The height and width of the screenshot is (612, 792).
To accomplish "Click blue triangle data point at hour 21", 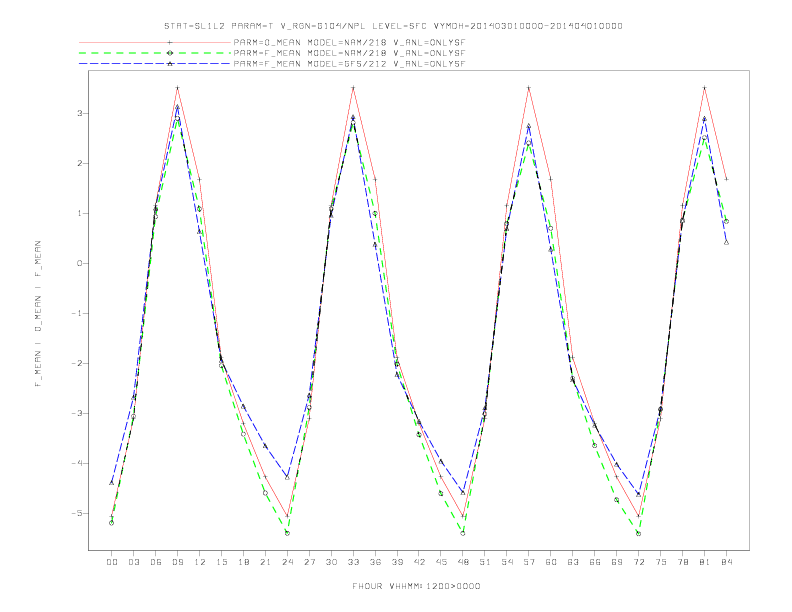I will tap(265, 446).
